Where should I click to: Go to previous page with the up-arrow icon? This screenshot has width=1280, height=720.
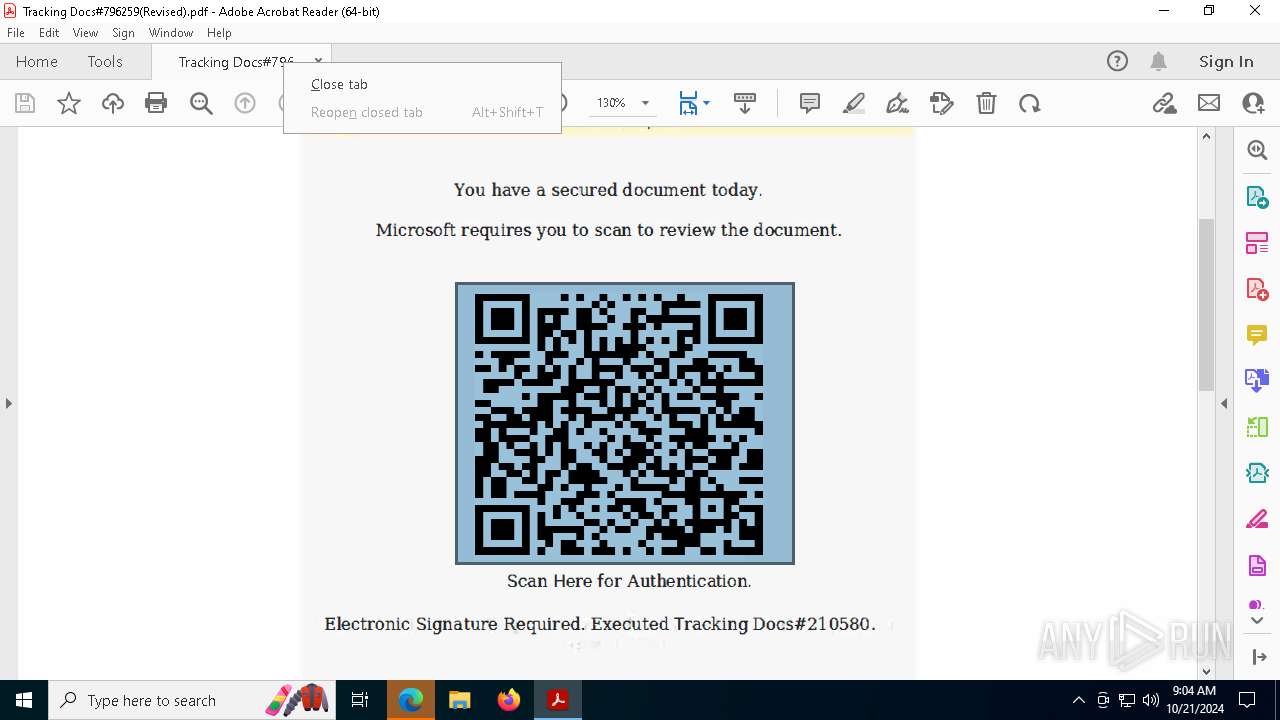tap(245, 103)
